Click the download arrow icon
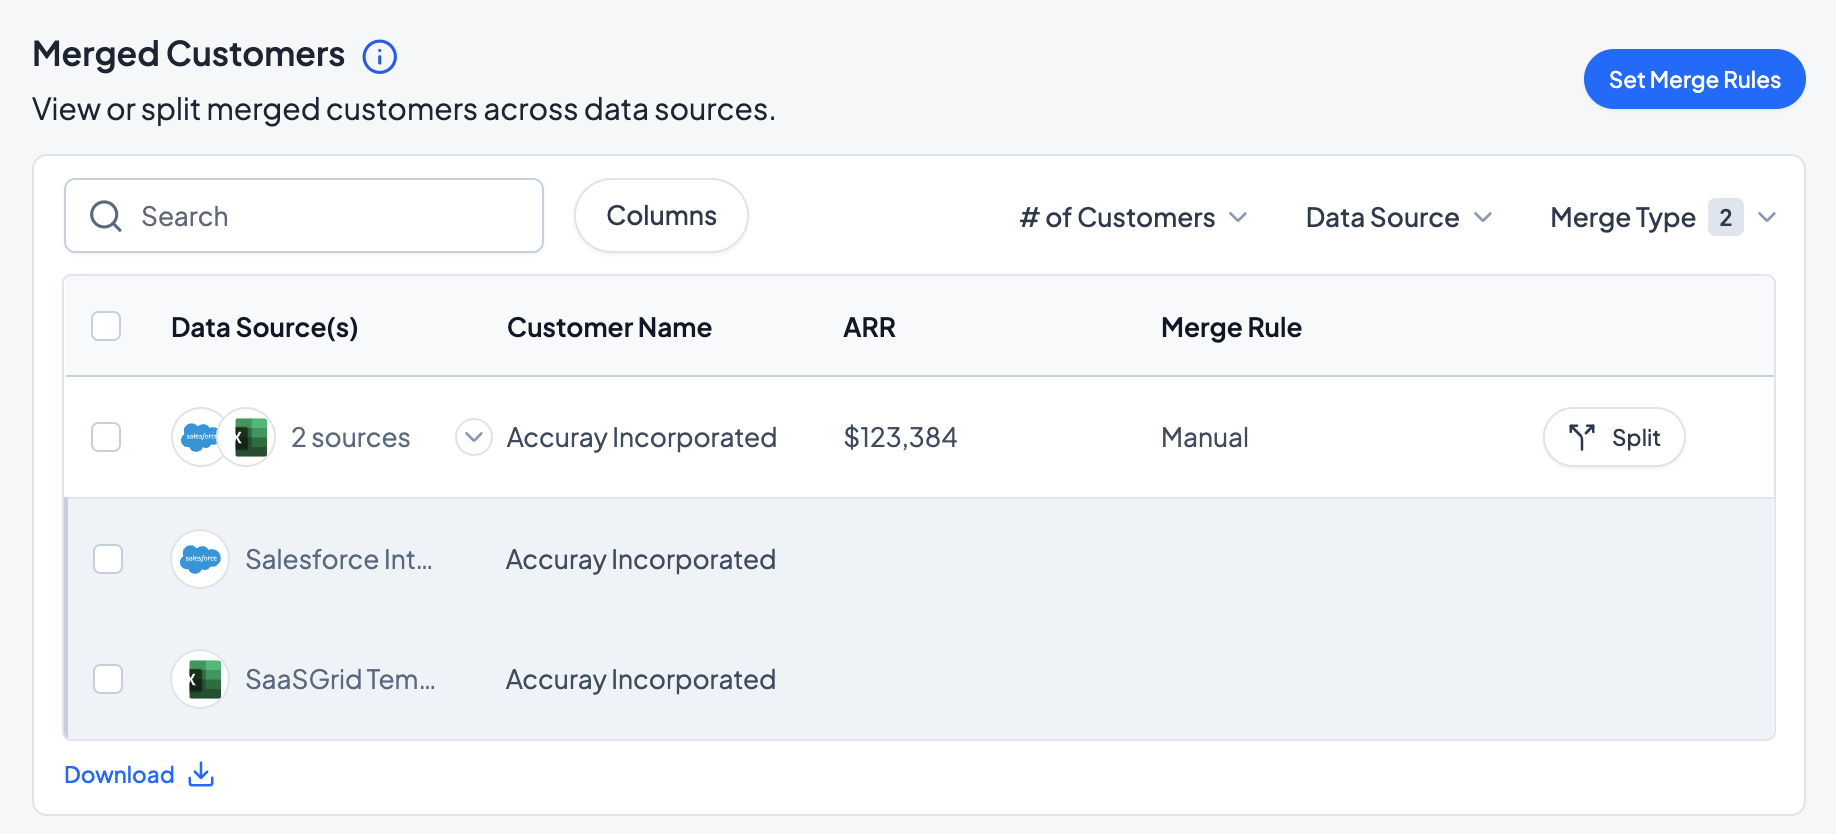The image size is (1836, 834). [201, 774]
